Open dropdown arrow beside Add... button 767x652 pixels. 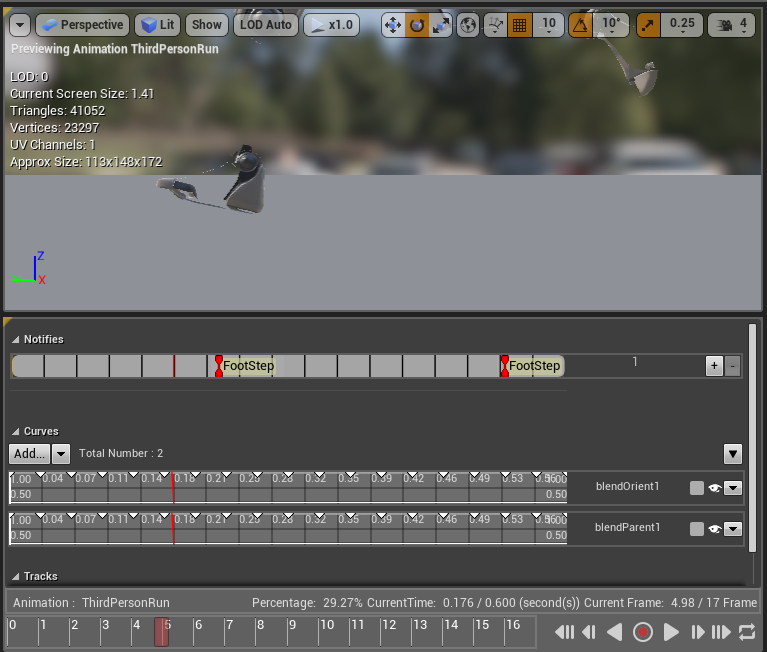pos(61,453)
